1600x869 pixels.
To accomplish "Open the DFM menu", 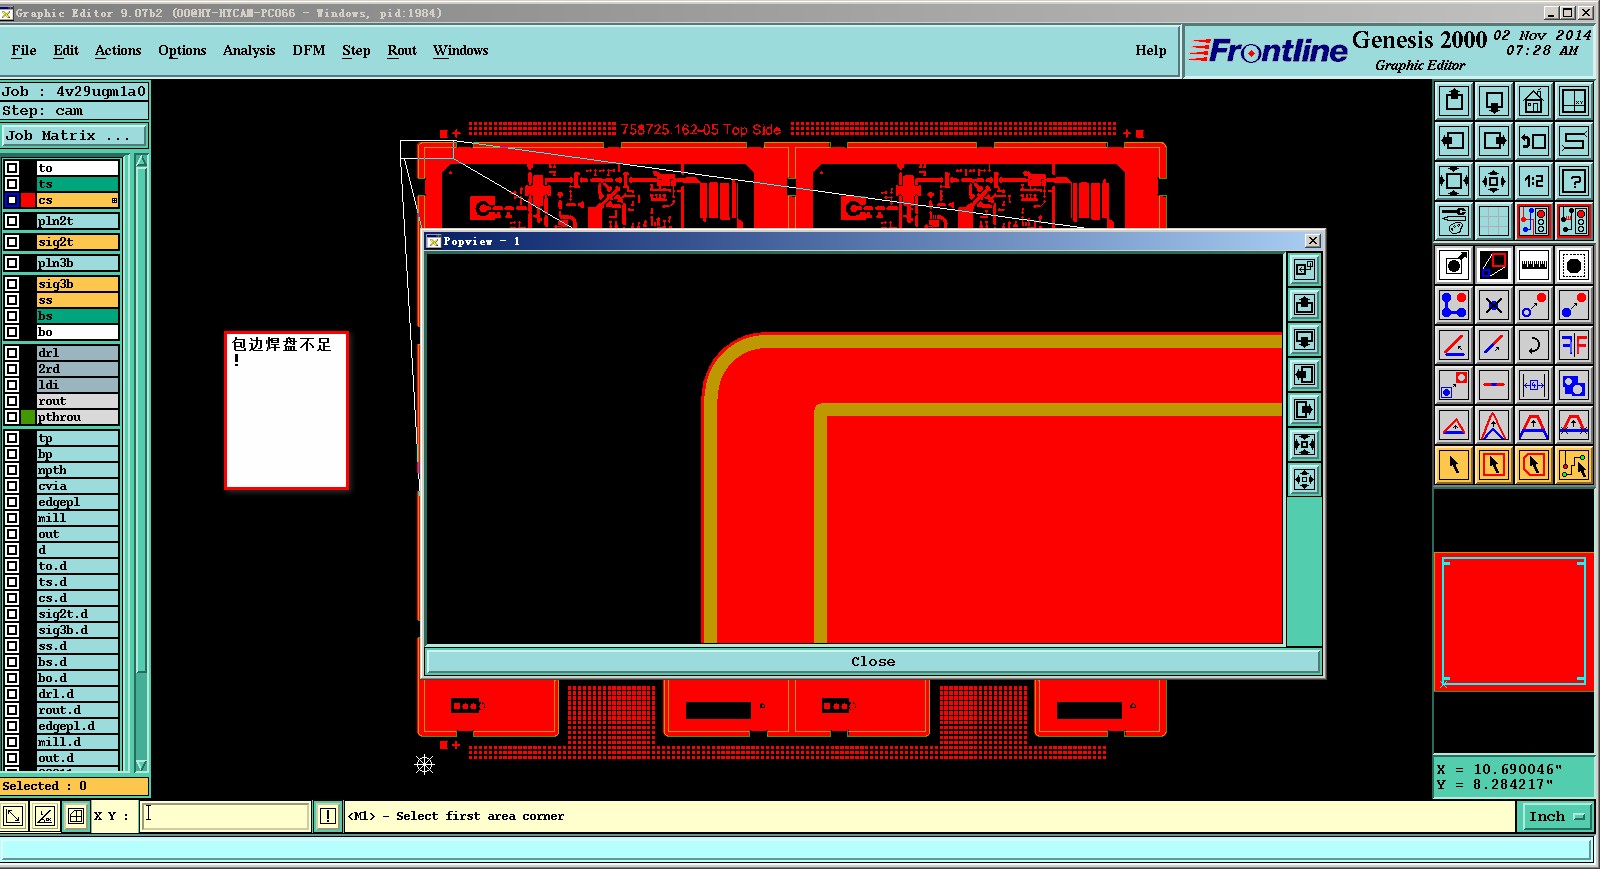I will 309,50.
